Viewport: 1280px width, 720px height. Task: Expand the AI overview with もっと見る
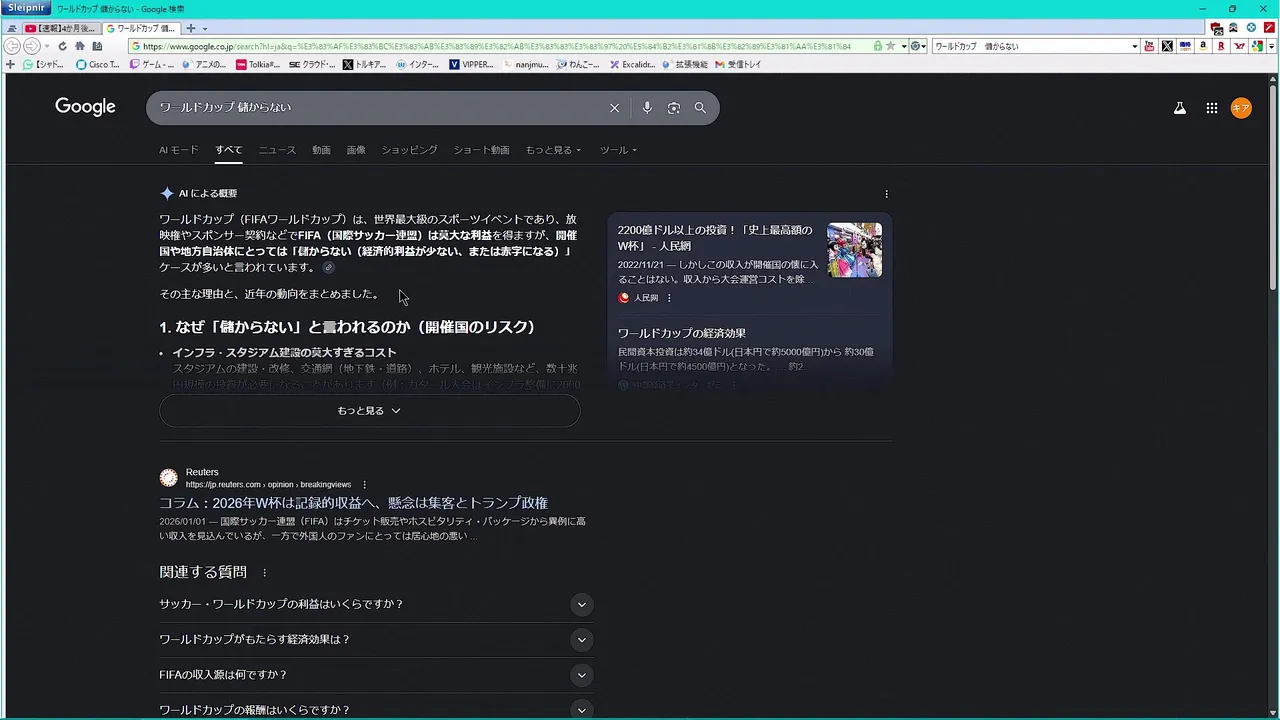point(369,411)
